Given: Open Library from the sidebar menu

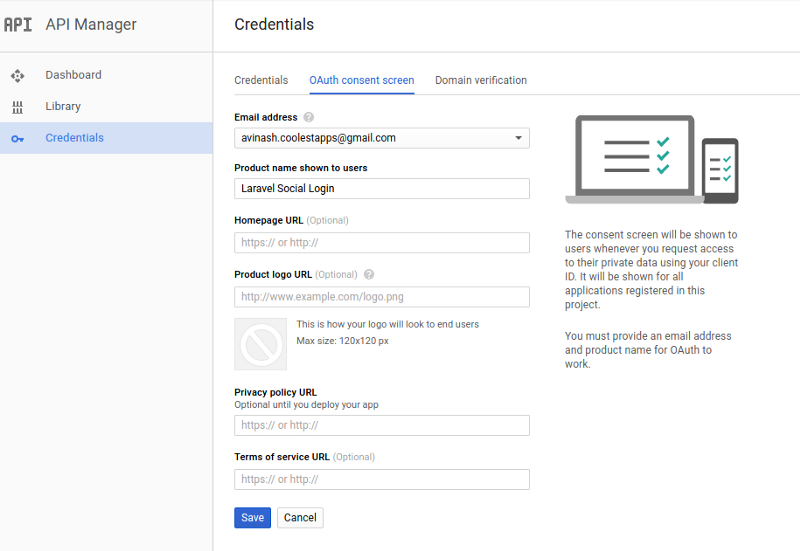Looking at the screenshot, I should tap(63, 107).
